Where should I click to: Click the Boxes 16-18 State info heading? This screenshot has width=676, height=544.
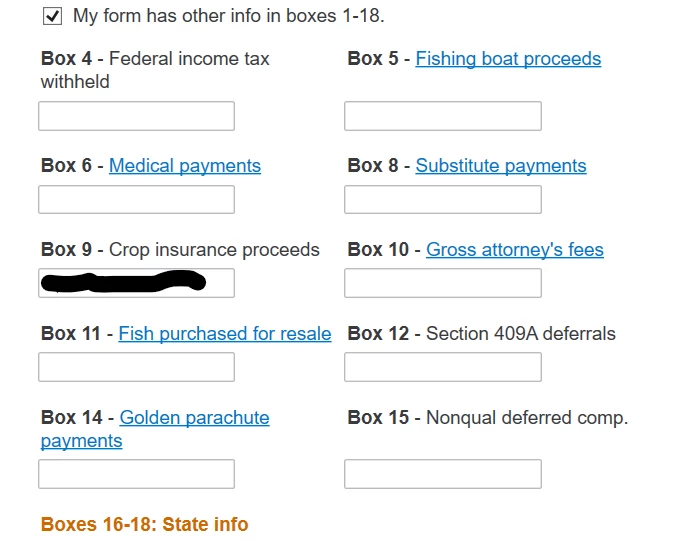click(144, 525)
